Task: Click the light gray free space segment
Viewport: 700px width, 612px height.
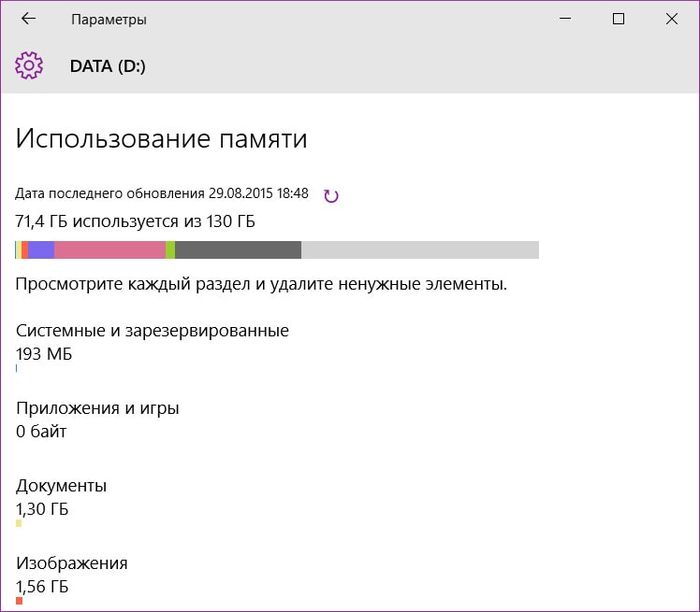Action: tap(420, 250)
